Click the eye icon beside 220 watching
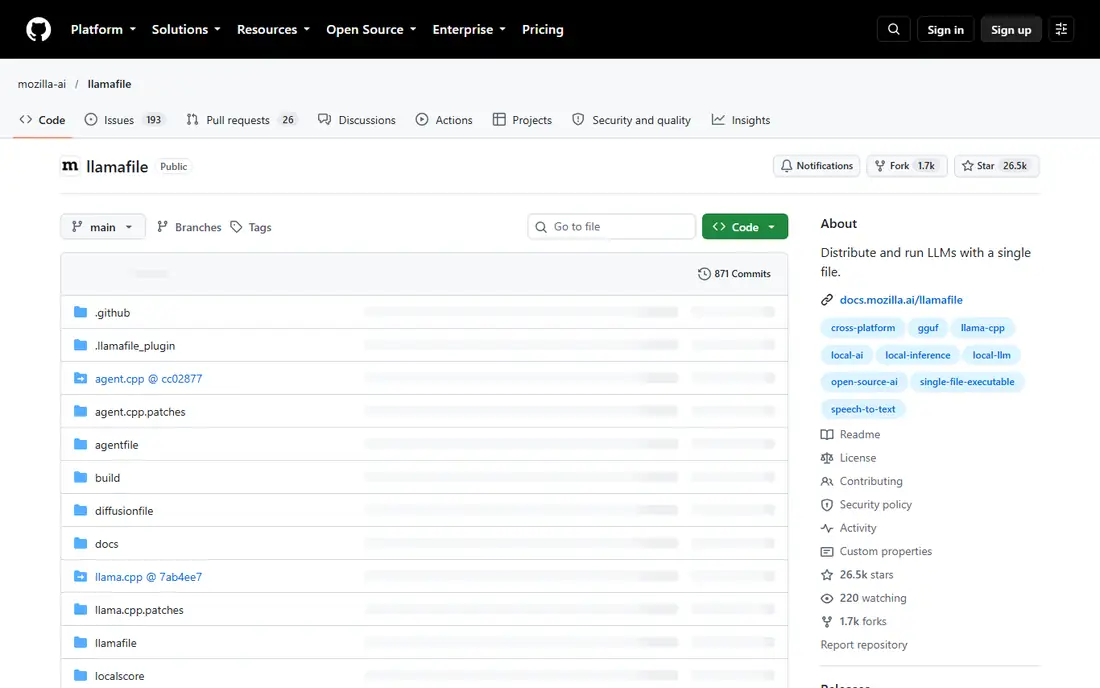 [x=827, y=598]
